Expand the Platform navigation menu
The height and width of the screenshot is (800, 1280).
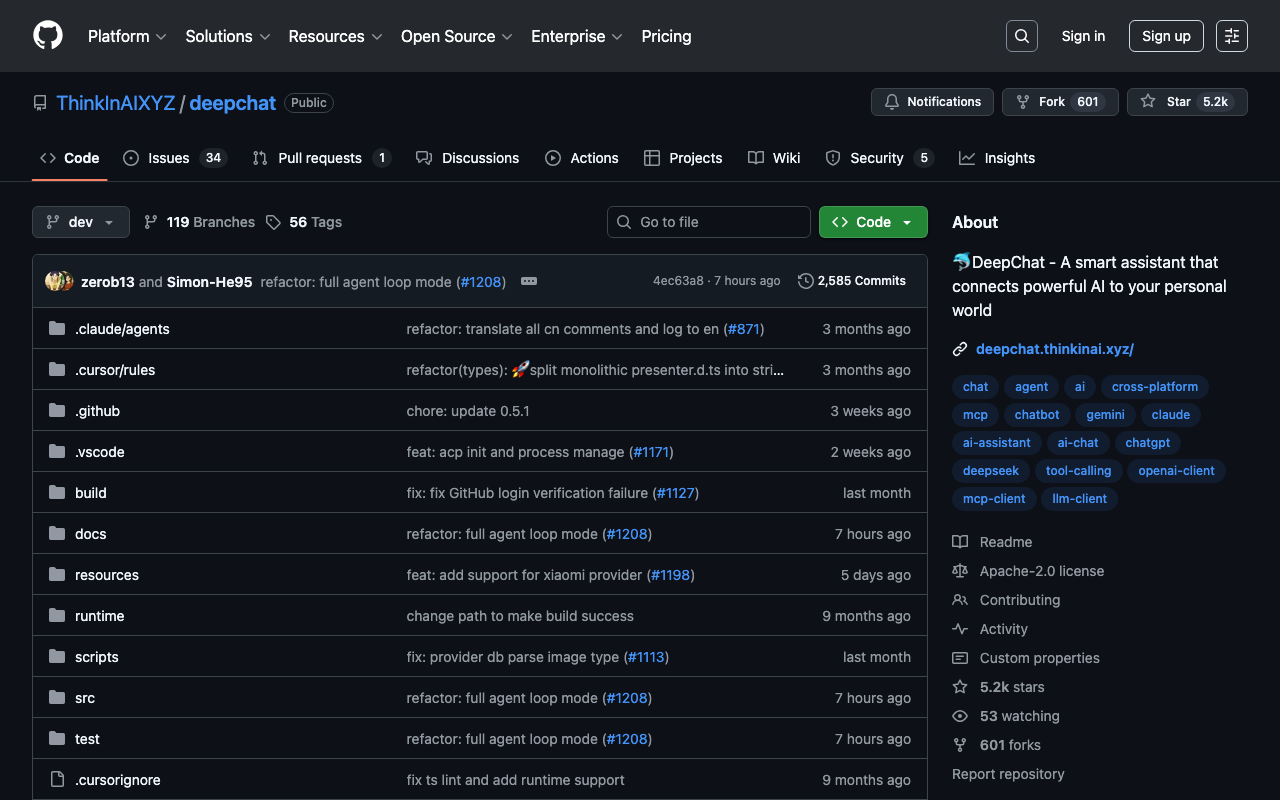[127, 36]
